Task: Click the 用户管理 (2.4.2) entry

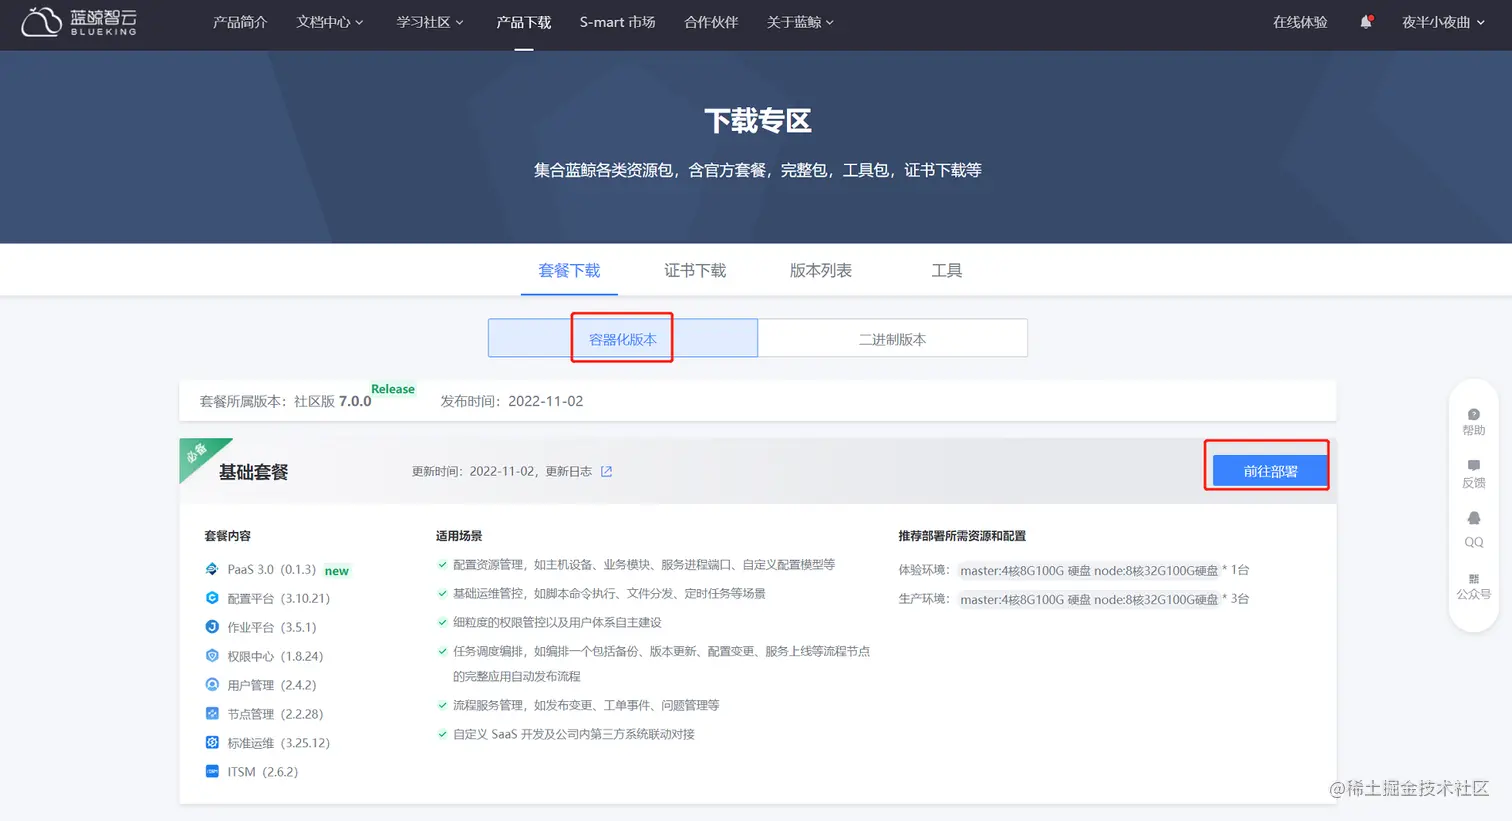Action: (271, 685)
